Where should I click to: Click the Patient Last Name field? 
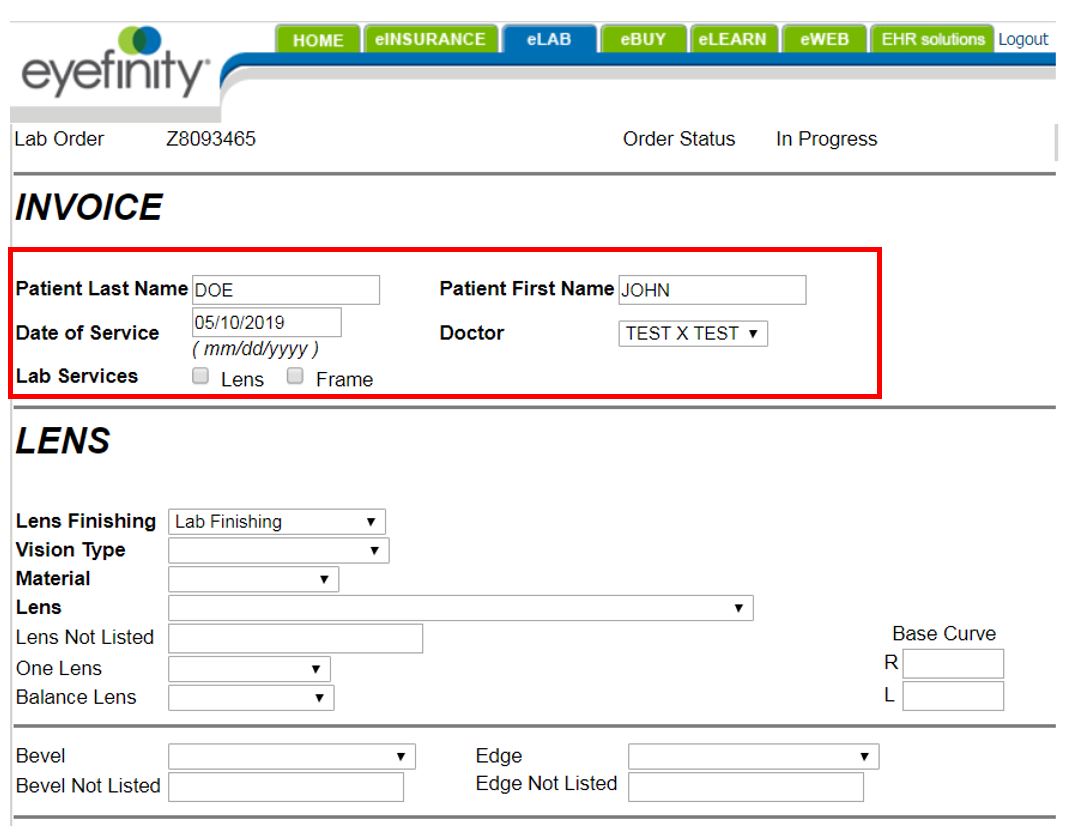point(286,290)
